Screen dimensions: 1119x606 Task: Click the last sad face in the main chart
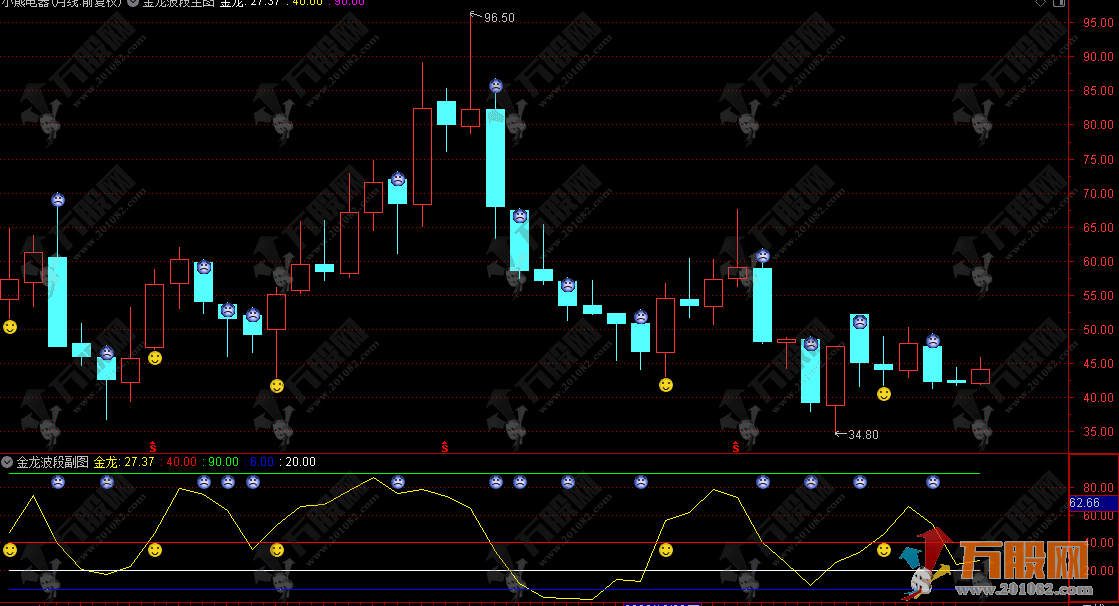(x=933, y=340)
